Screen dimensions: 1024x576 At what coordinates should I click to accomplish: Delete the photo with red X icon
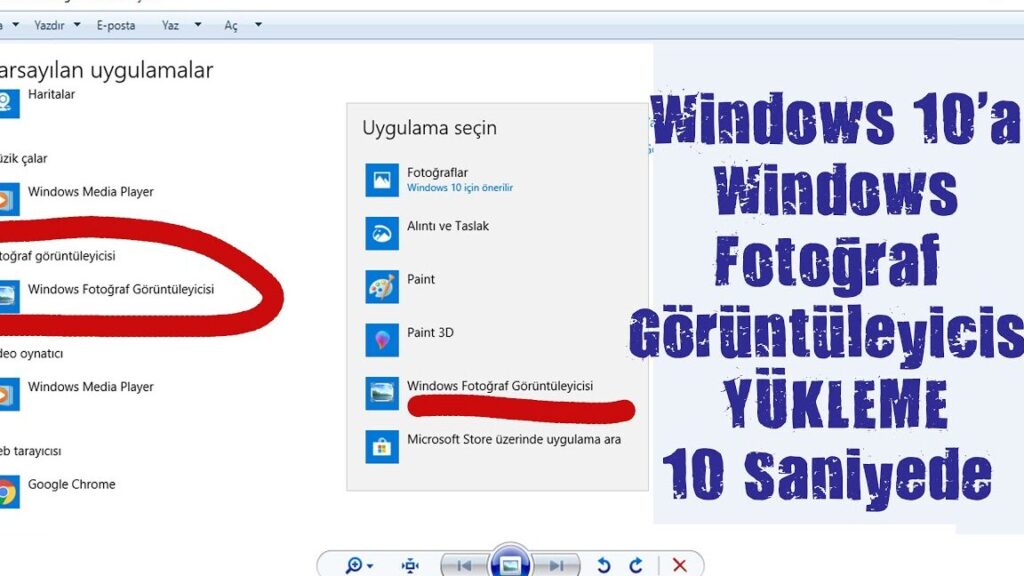pyautogui.click(x=680, y=565)
